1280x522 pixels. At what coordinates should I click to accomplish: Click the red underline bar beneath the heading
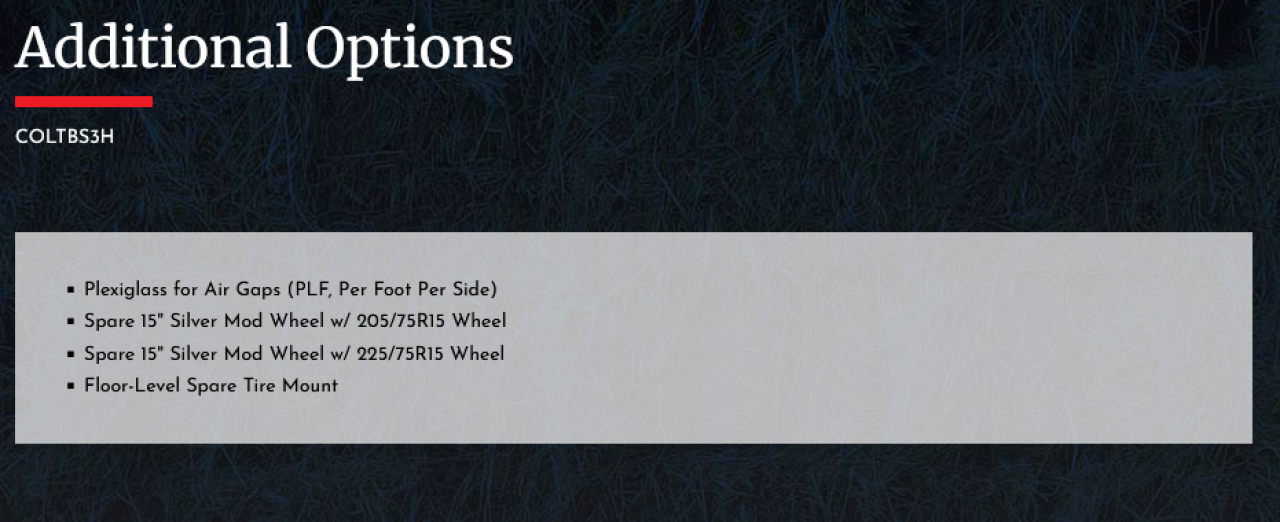(84, 101)
